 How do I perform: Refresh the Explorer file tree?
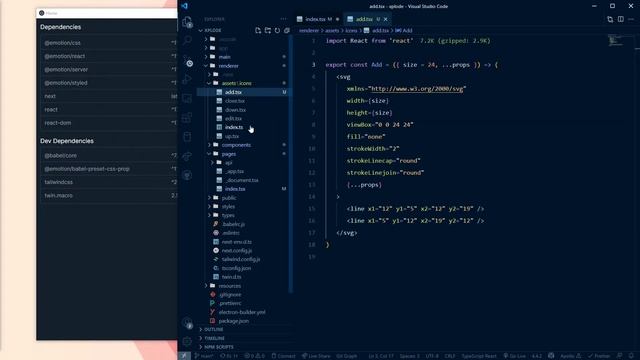point(278,30)
